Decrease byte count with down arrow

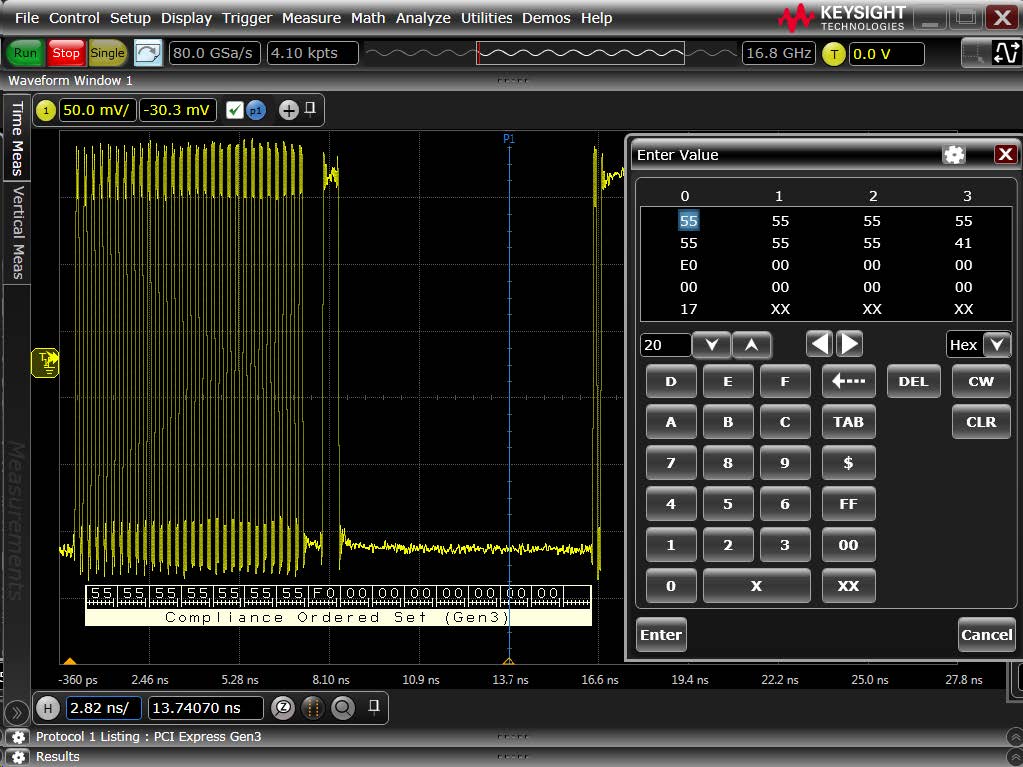point(711,345)
